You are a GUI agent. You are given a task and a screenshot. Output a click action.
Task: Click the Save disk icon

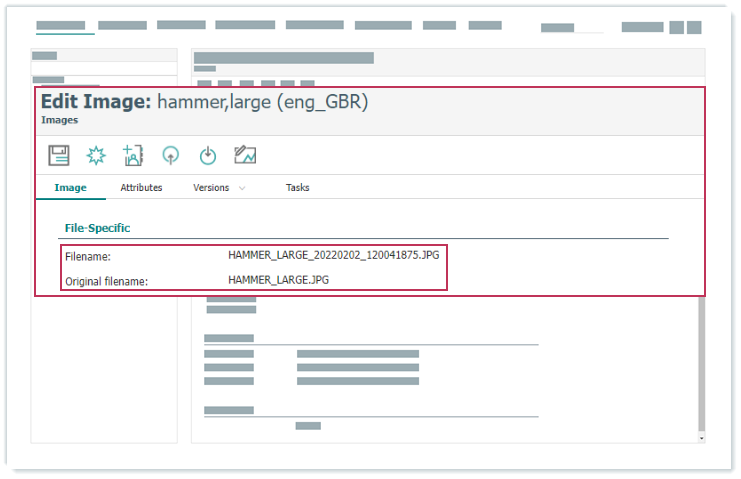pos(59,155)
